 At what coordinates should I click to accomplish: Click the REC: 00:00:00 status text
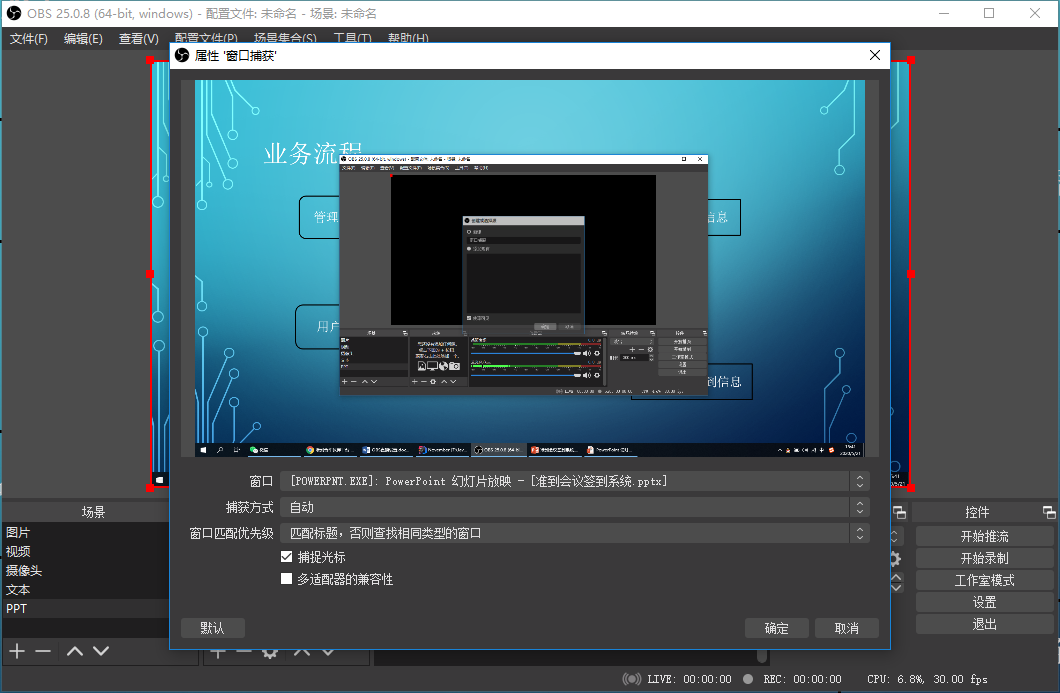(x=802, y=679)
